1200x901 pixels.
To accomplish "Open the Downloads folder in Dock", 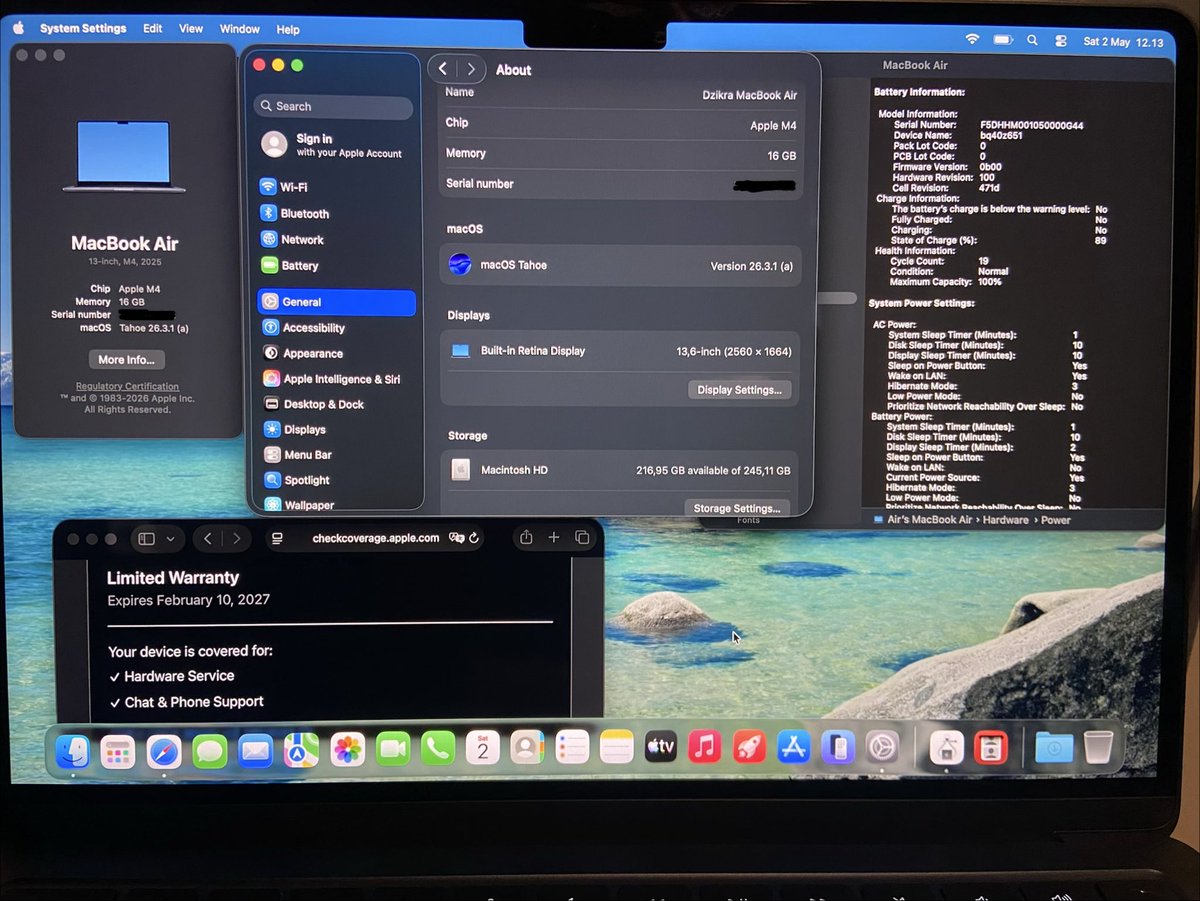I will pos(1054,748).
